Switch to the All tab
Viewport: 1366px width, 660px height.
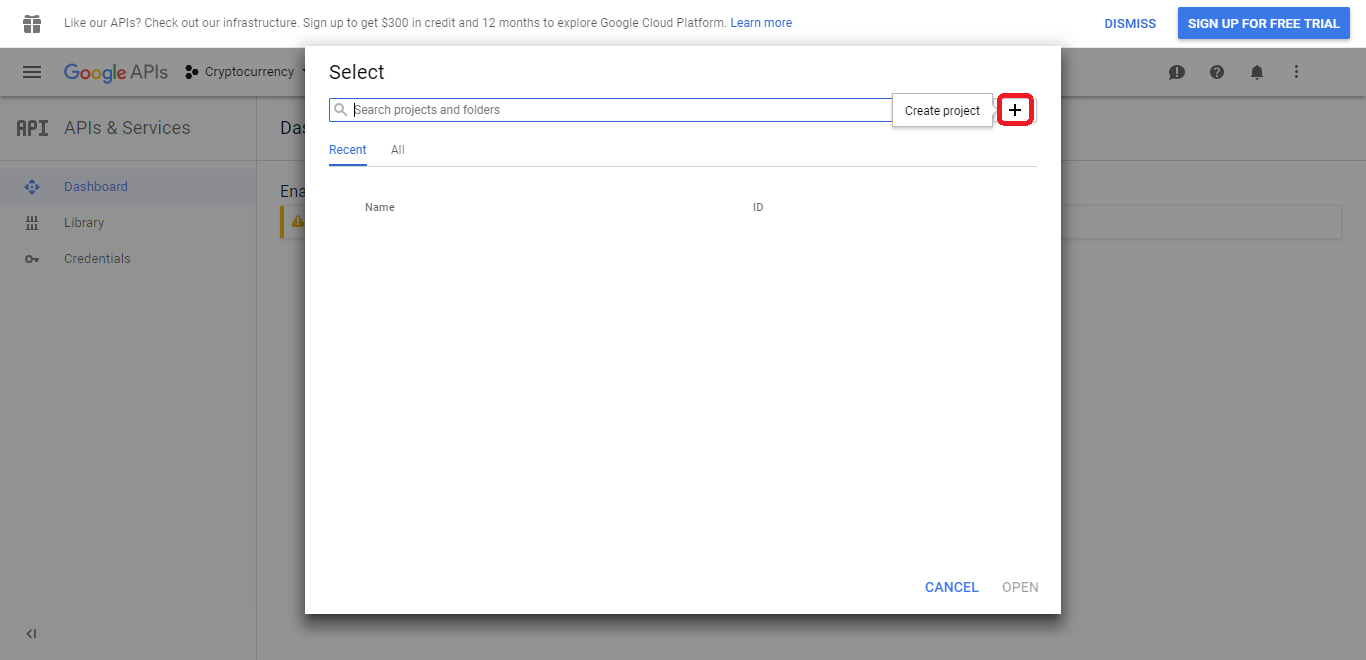(398, 150)
